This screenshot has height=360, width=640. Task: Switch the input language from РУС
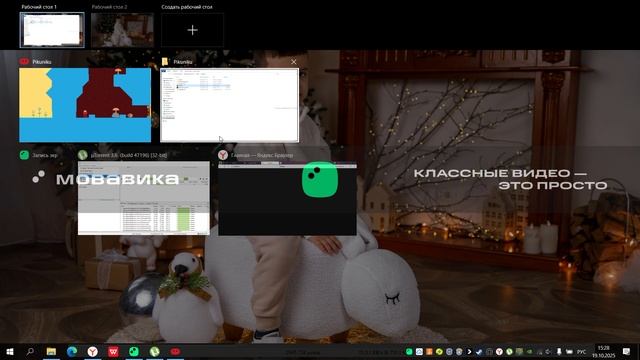[x=581, y=351]
